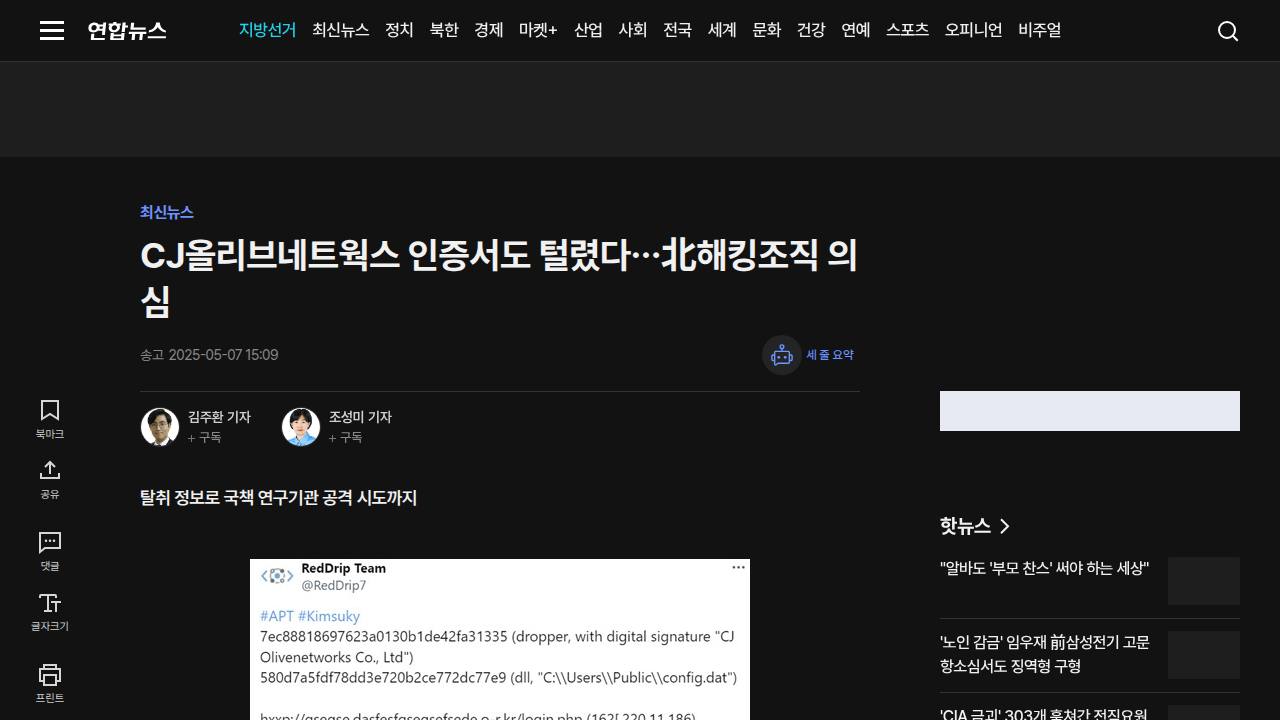Open comments (댓글) icon
The image size is (1280, 720).
pos(50,542)
